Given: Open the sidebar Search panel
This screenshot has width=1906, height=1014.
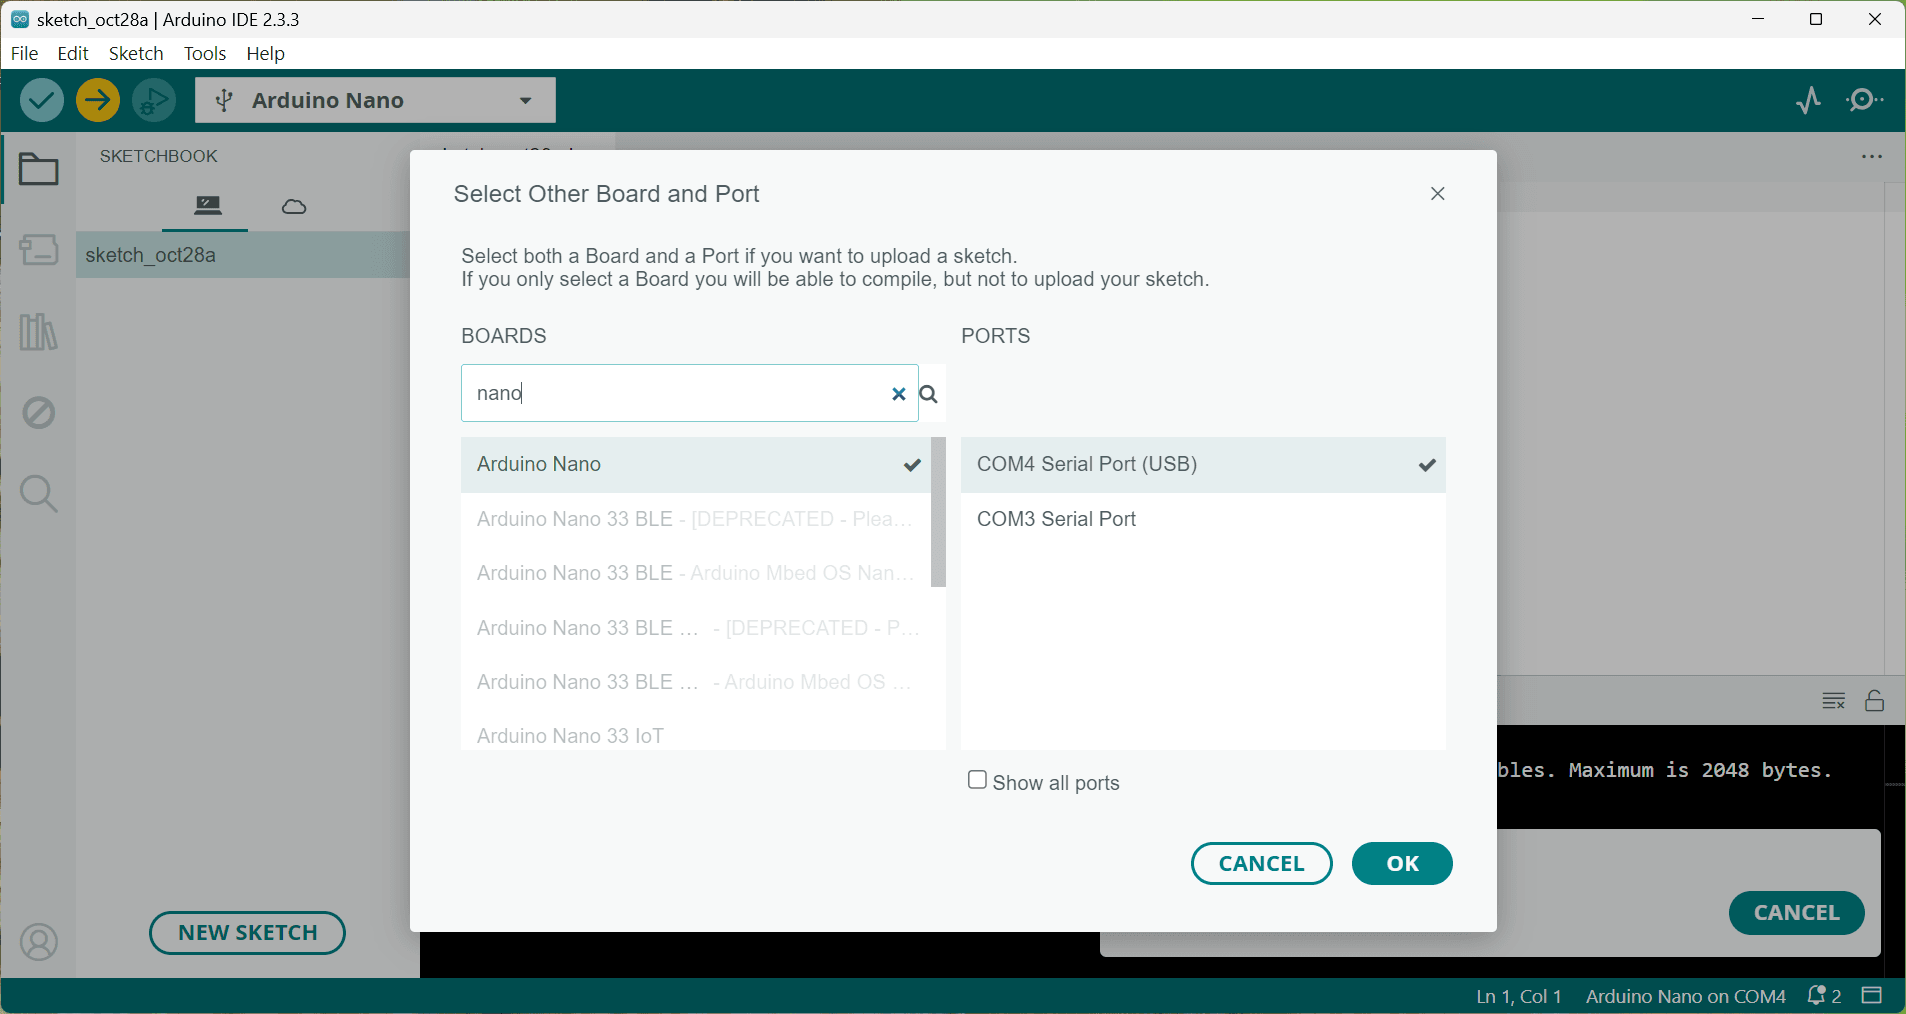Looking at the screenshot, I should click(39, 494).
